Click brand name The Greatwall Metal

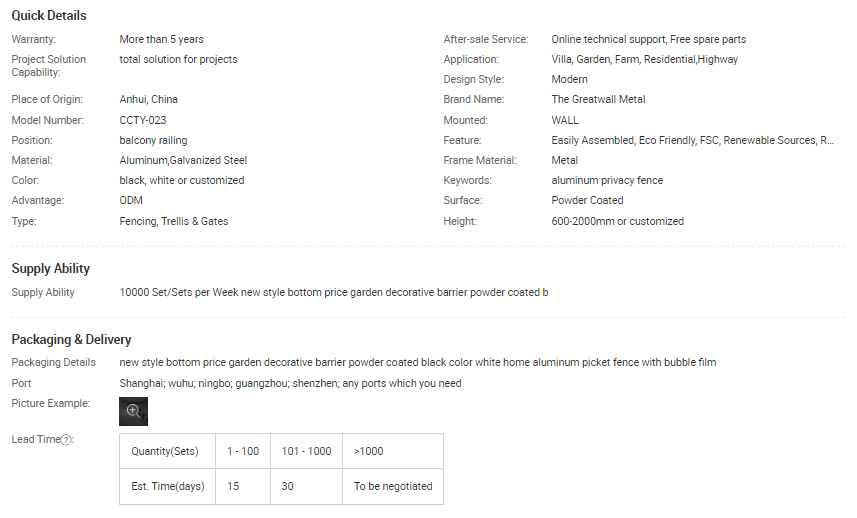[x=598, y=100]
